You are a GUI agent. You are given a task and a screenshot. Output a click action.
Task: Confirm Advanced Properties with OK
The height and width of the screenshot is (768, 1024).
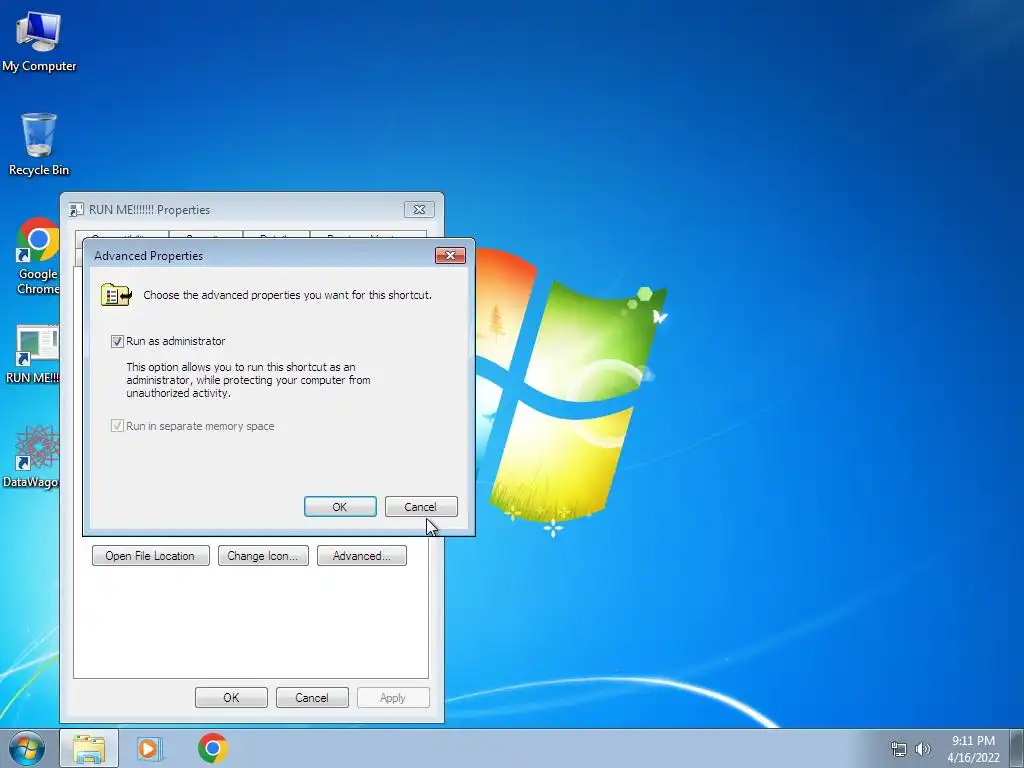coord(340,507)
